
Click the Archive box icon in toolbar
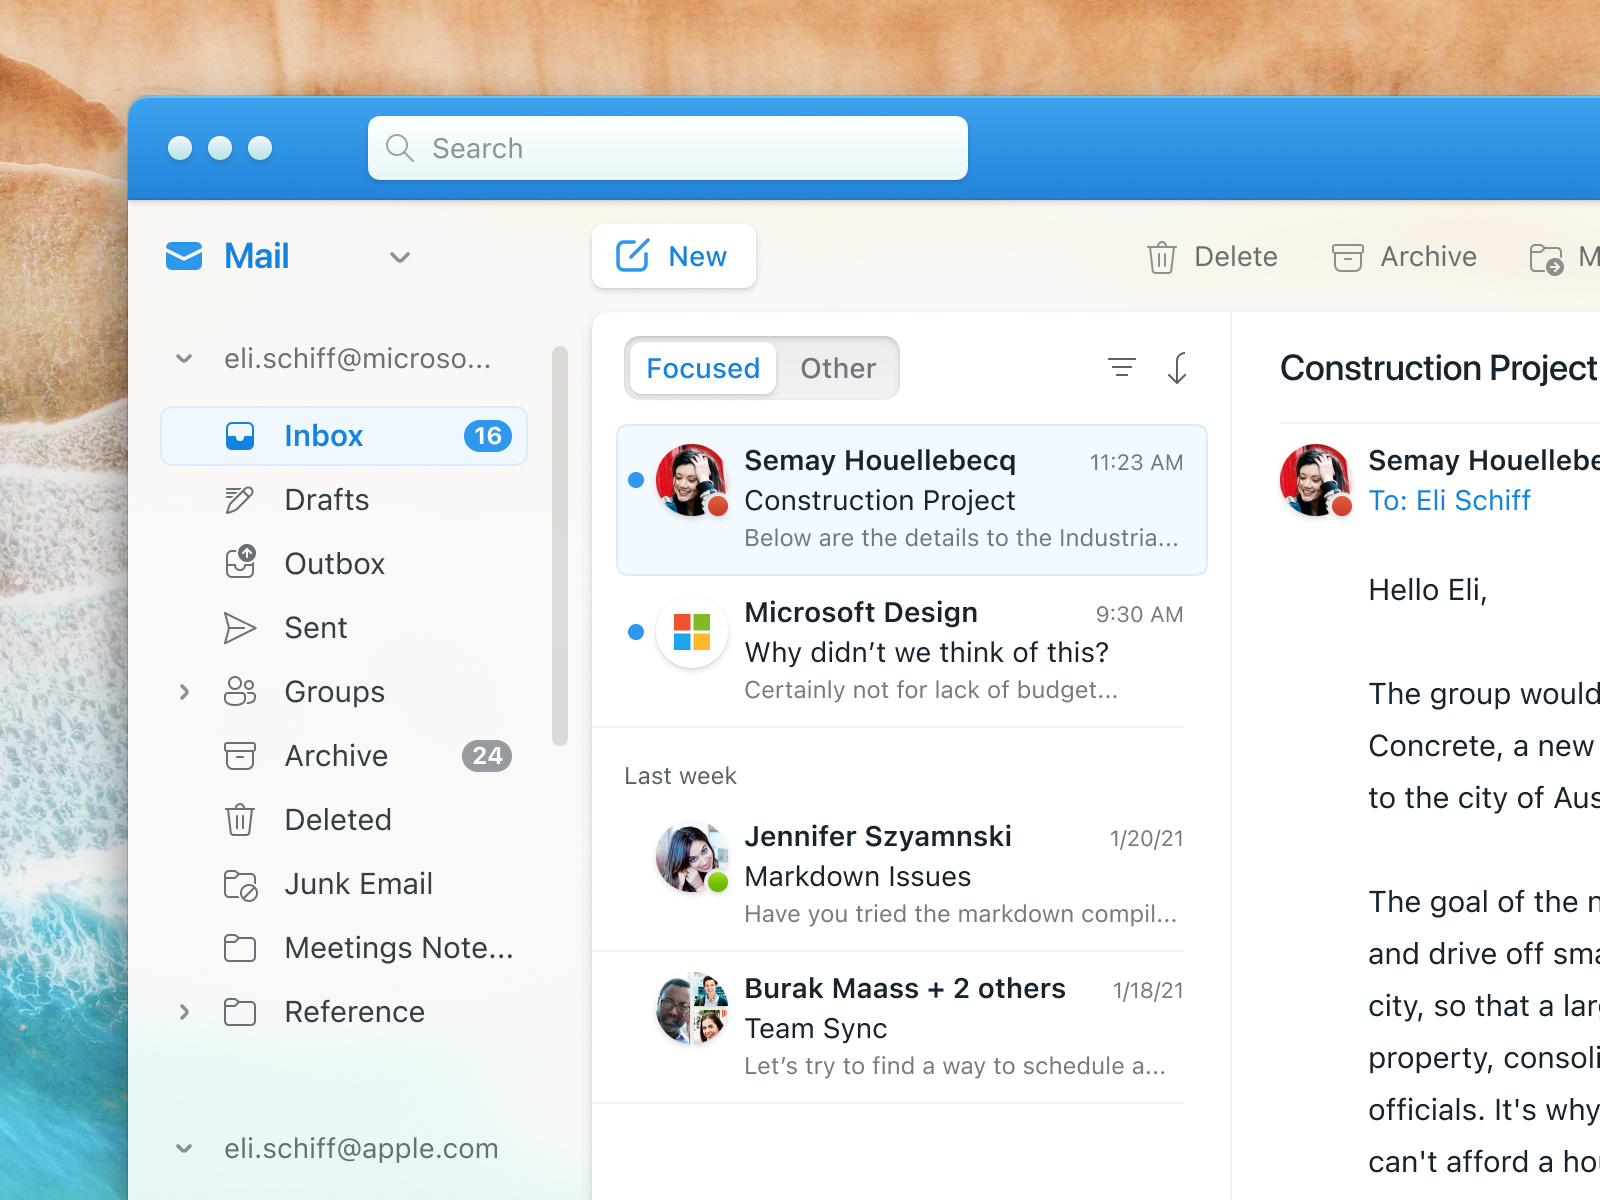click(x=1347, y=258)
